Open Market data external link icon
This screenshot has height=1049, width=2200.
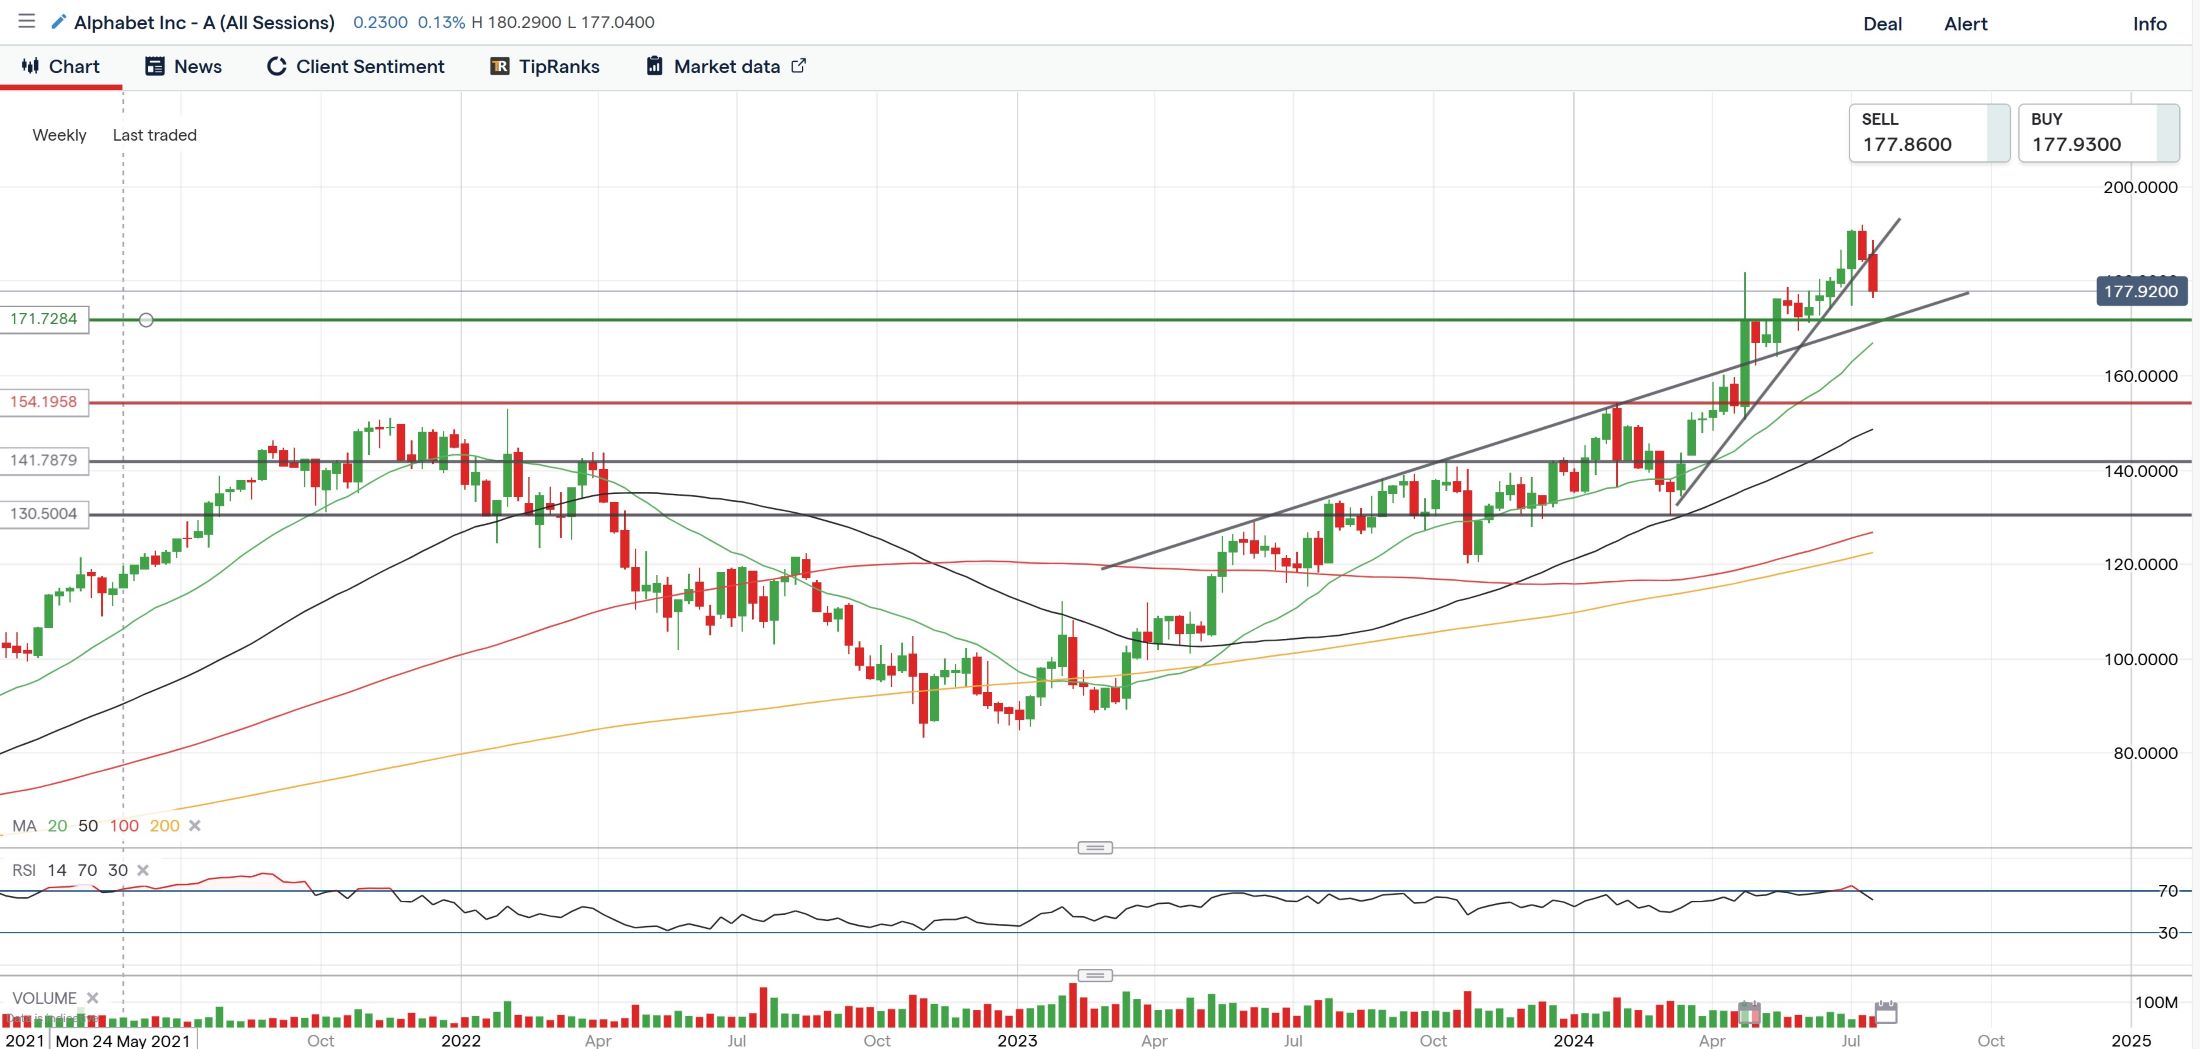(x=798, y=66)
